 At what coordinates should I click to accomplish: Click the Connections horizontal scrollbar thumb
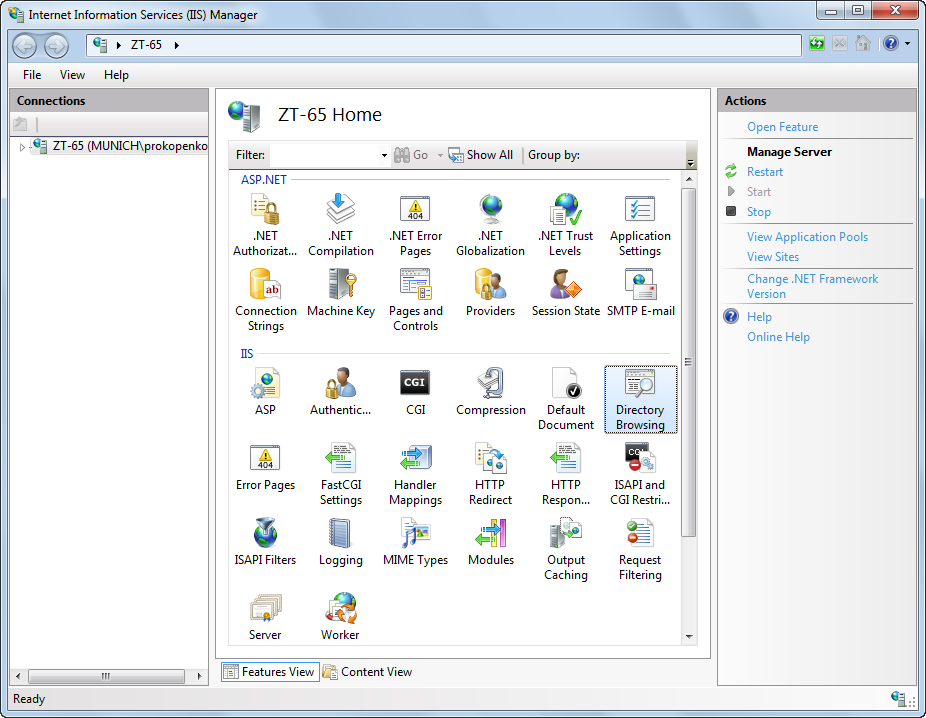[x=106, y=676]
